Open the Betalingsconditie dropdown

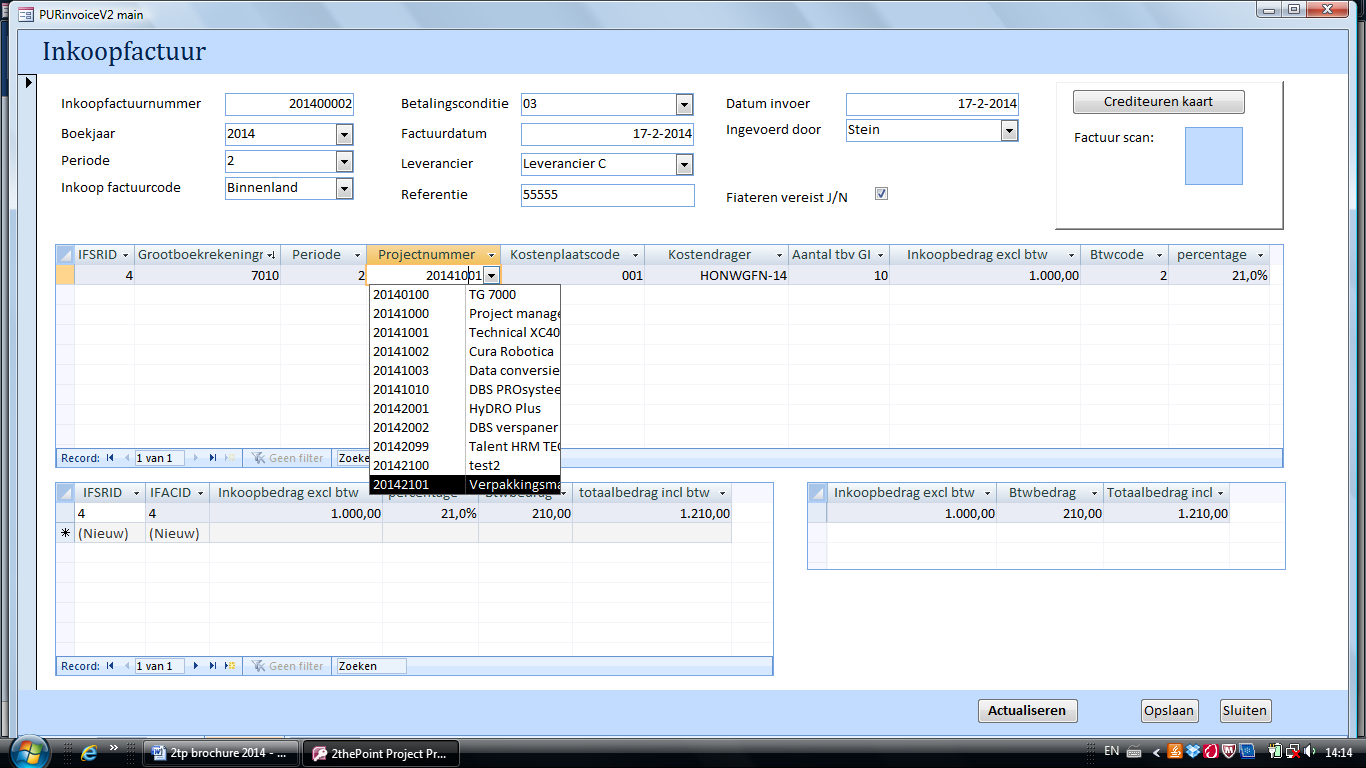click(684, 104)
